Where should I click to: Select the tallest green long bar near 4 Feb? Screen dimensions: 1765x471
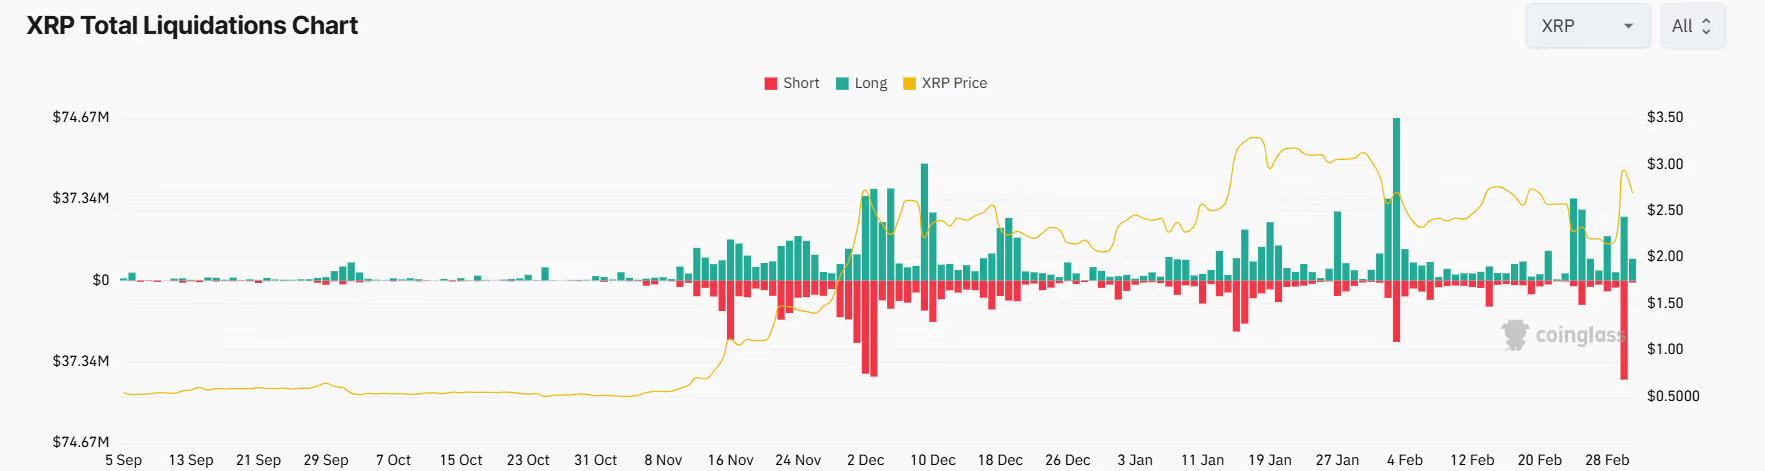click(x=1396, y=200)
